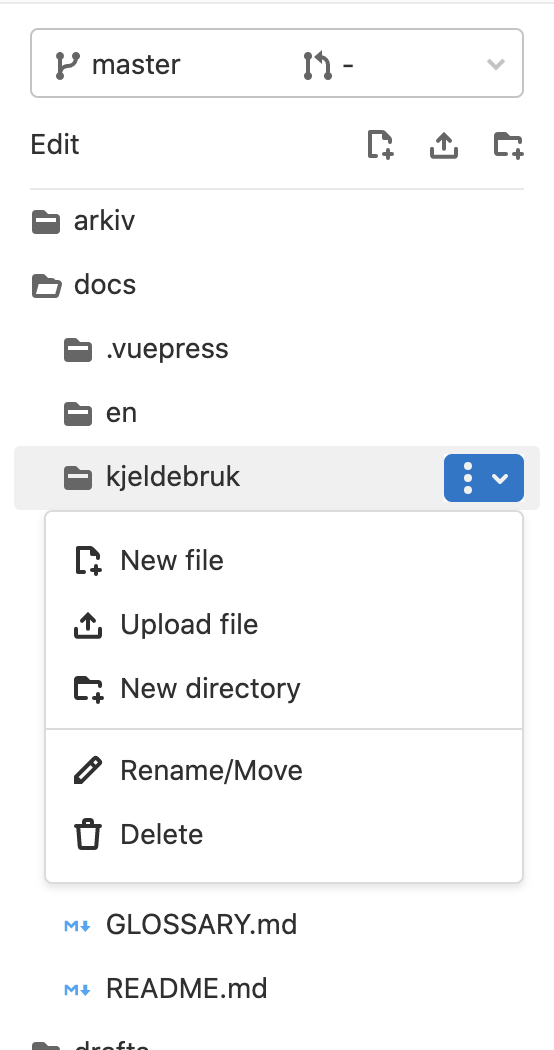
Task: Open the master branch dropdown
Action: [277, 64]
